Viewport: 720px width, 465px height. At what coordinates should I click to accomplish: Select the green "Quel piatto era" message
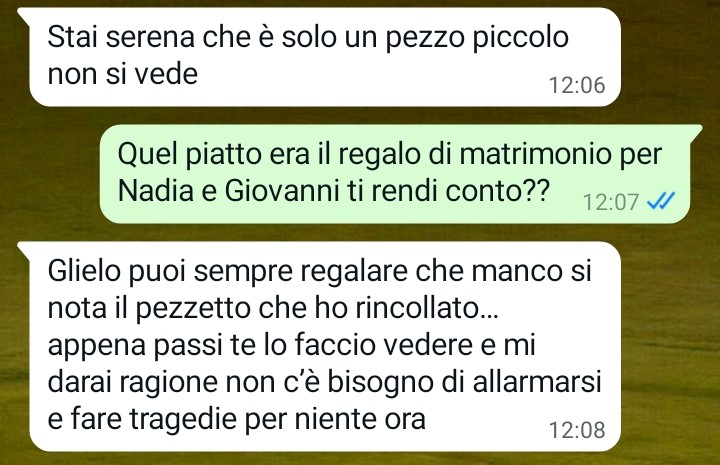click(394, 174)
